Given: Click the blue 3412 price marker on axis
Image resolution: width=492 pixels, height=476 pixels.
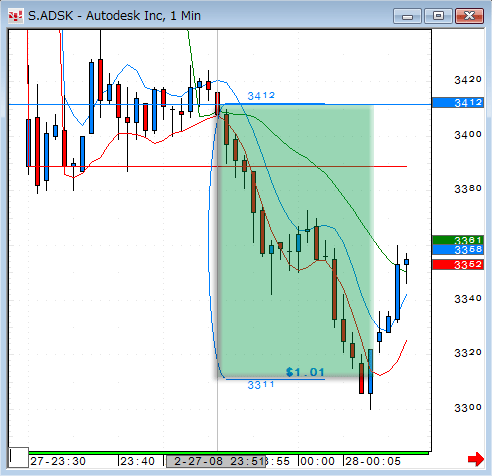Looking at the screenshot, I should pos(458,102).
